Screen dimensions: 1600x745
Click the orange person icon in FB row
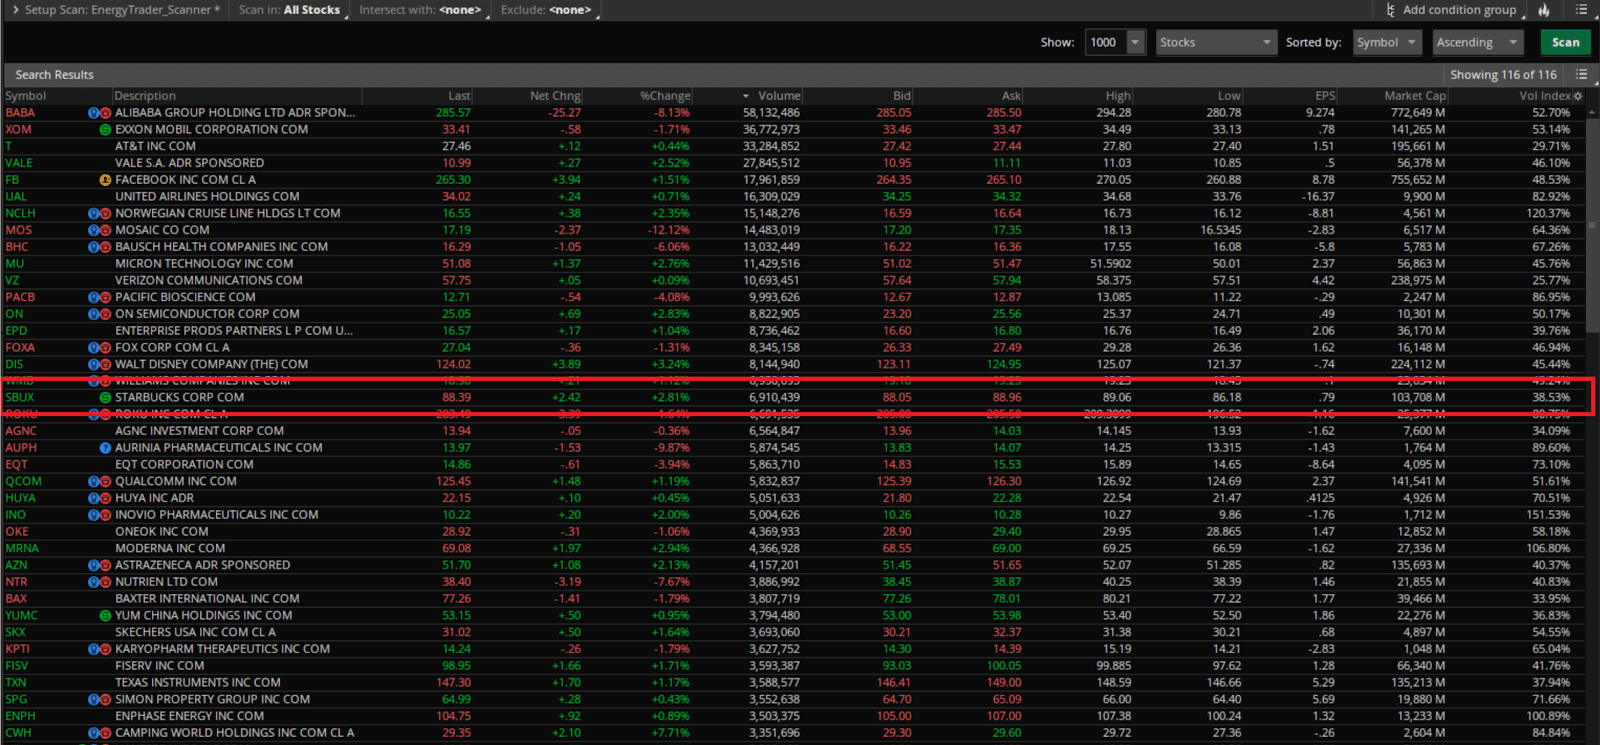tap(105, 180)
